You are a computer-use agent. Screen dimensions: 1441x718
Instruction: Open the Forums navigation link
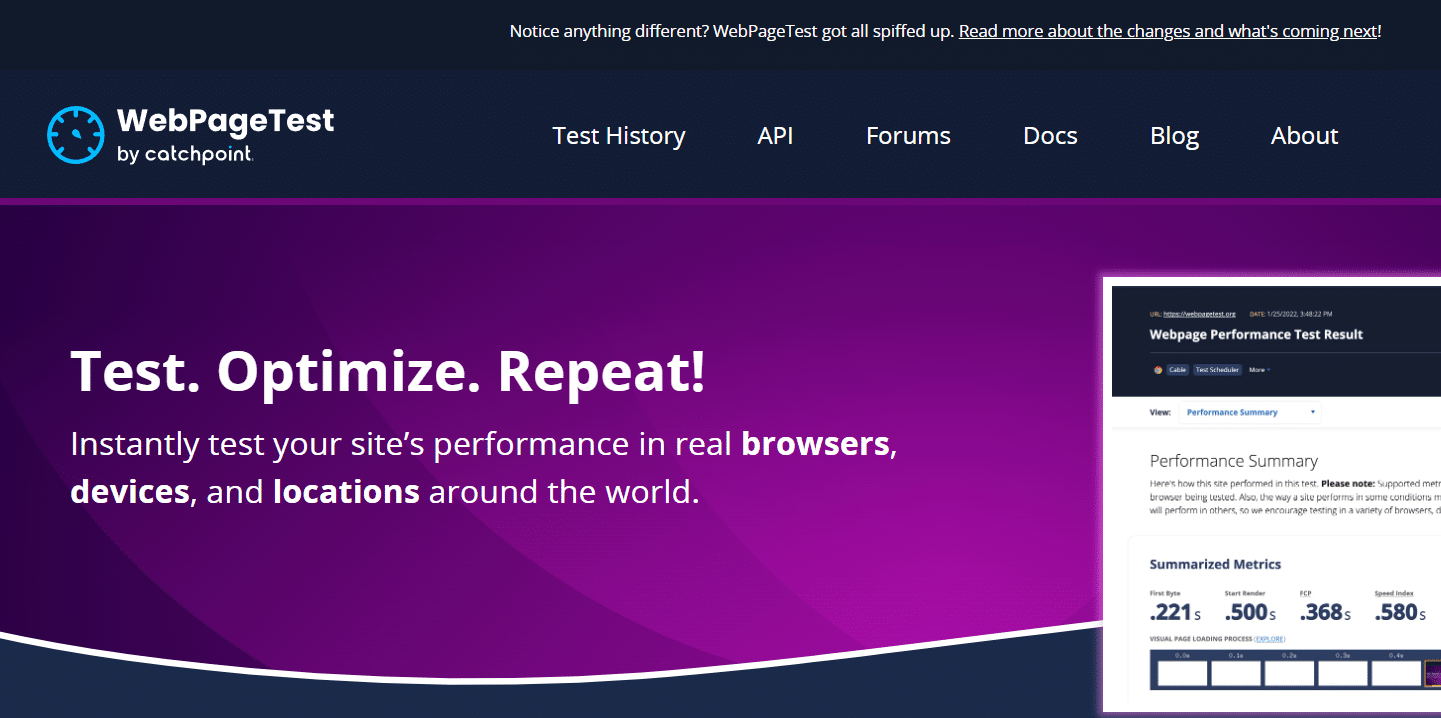click(x=908, y=136)
